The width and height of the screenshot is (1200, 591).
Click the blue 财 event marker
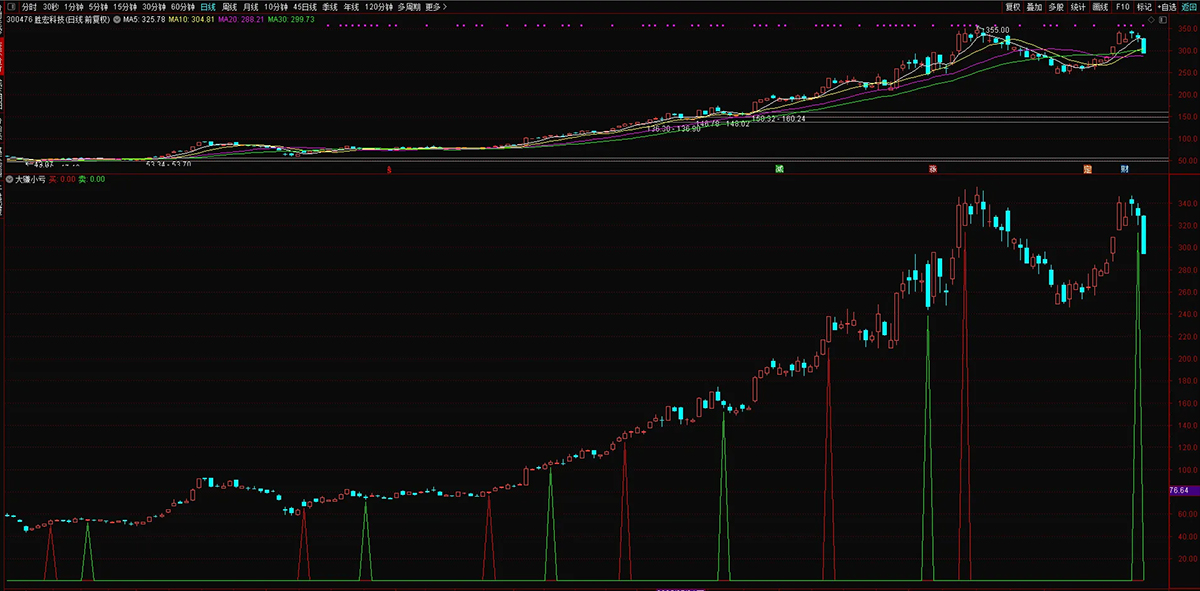click(1124, 168)
